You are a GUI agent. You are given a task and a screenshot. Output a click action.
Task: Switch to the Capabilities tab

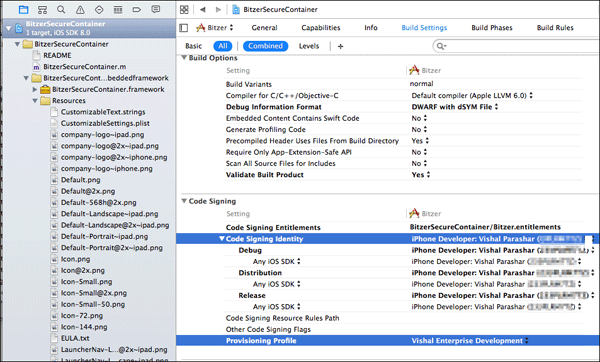pos(321,28)
